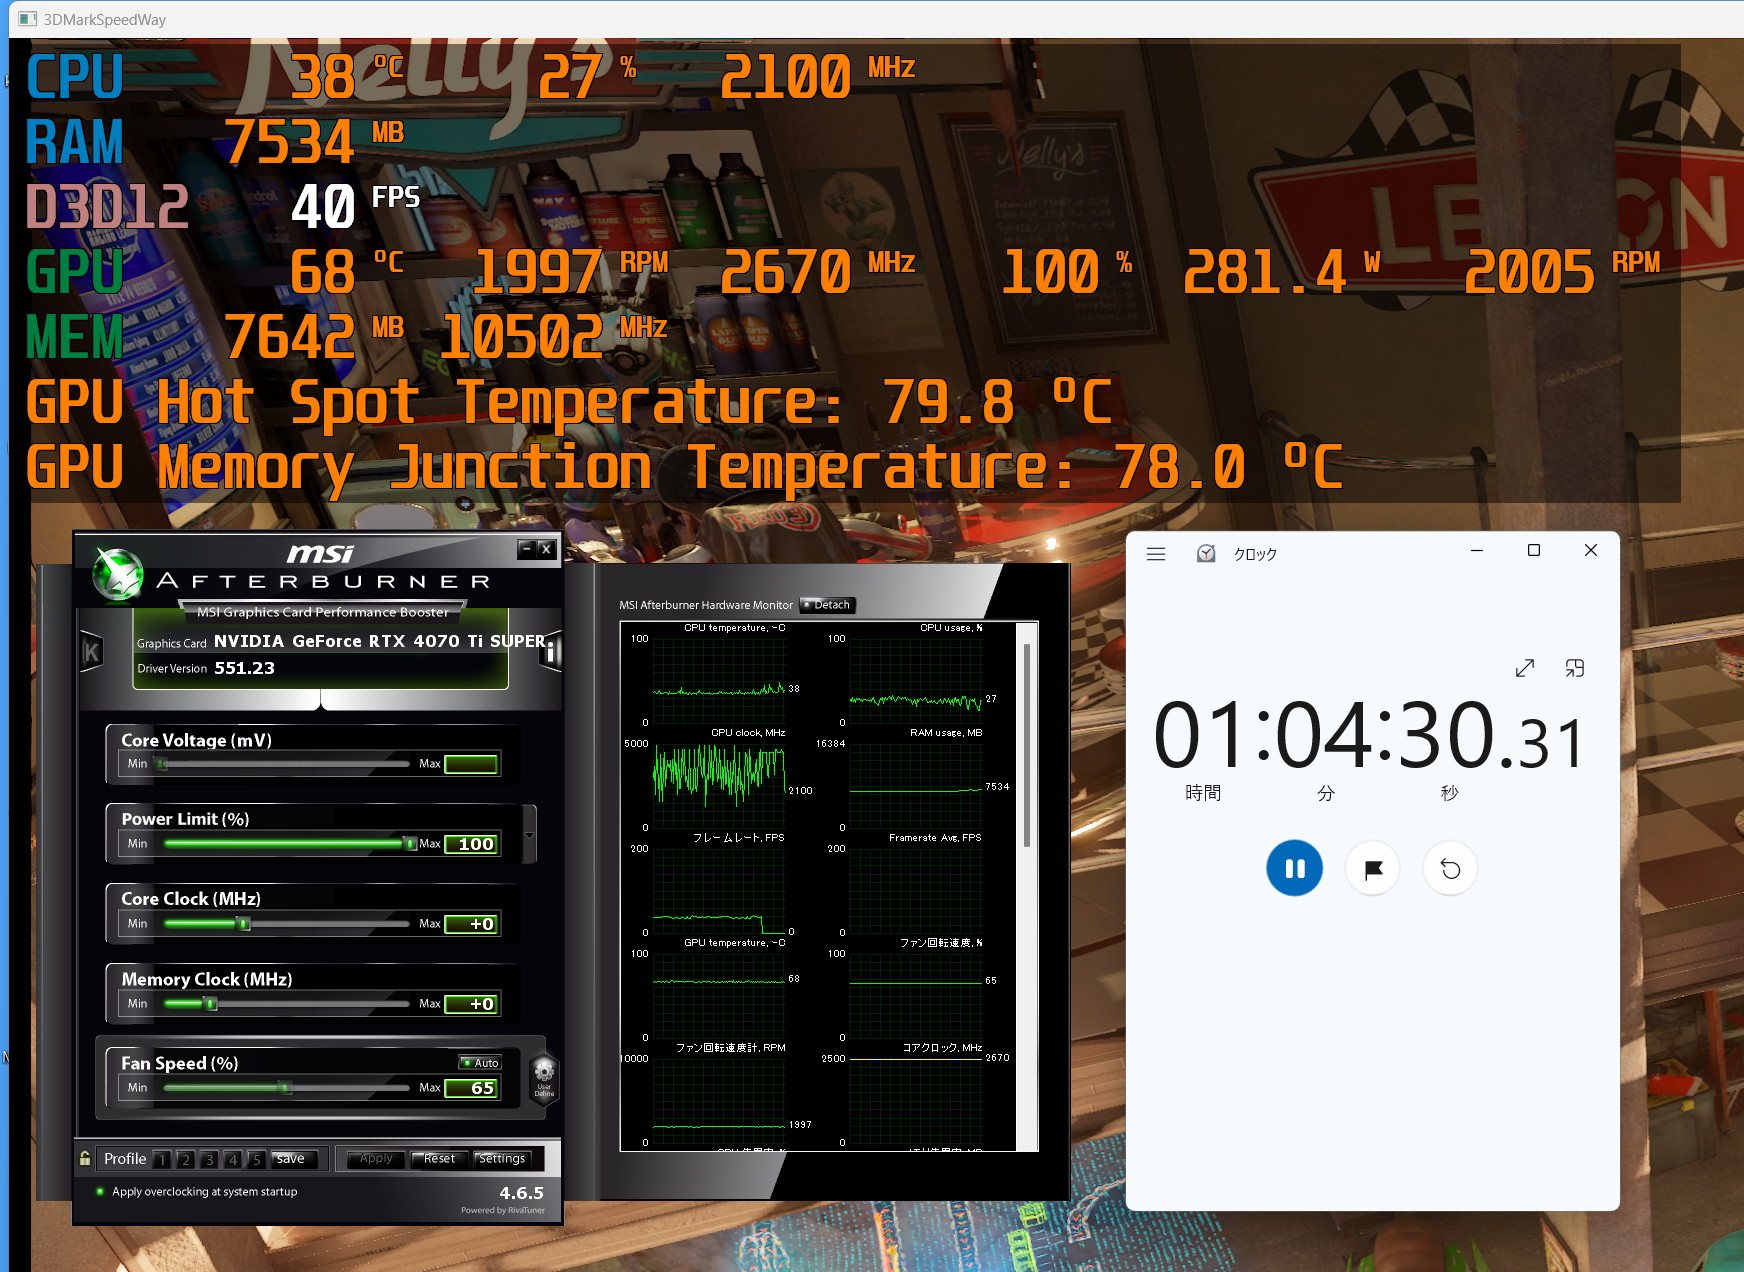Select profile slot 3
Screen dimensions: 1744x1272
coord(209,1159)
